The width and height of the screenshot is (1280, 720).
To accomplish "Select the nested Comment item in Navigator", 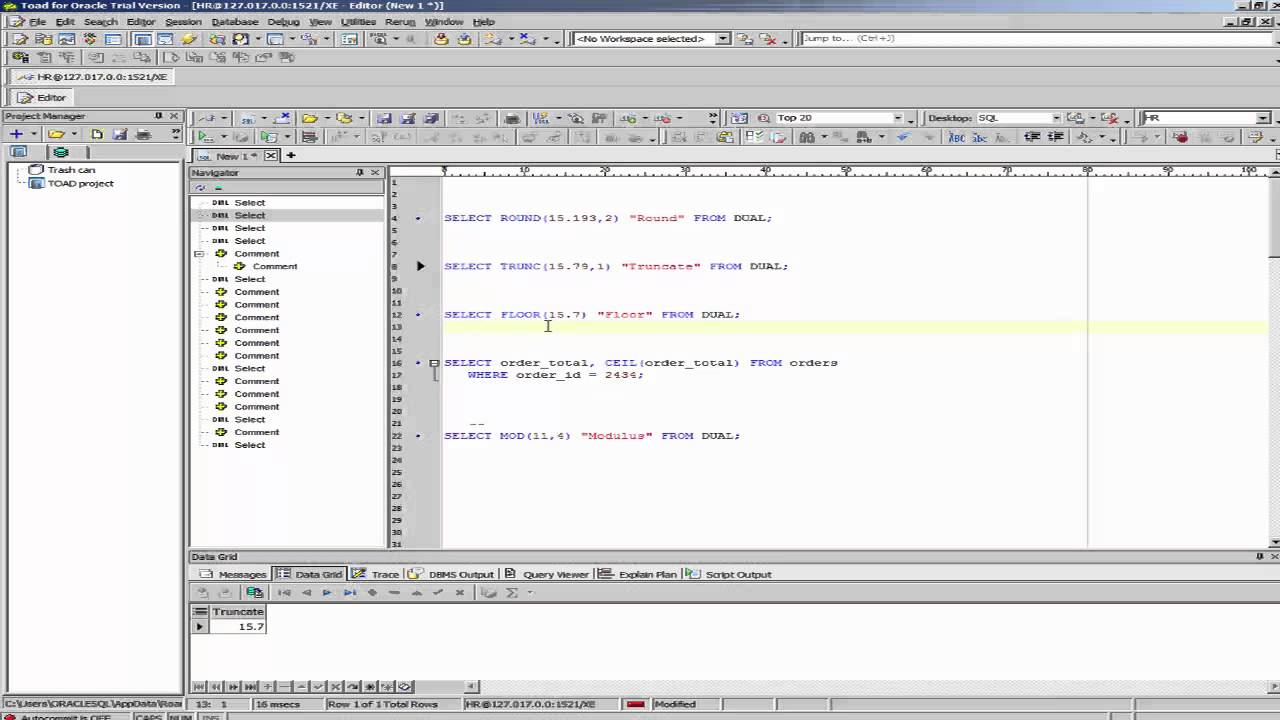I will click(x=274, y=267).
